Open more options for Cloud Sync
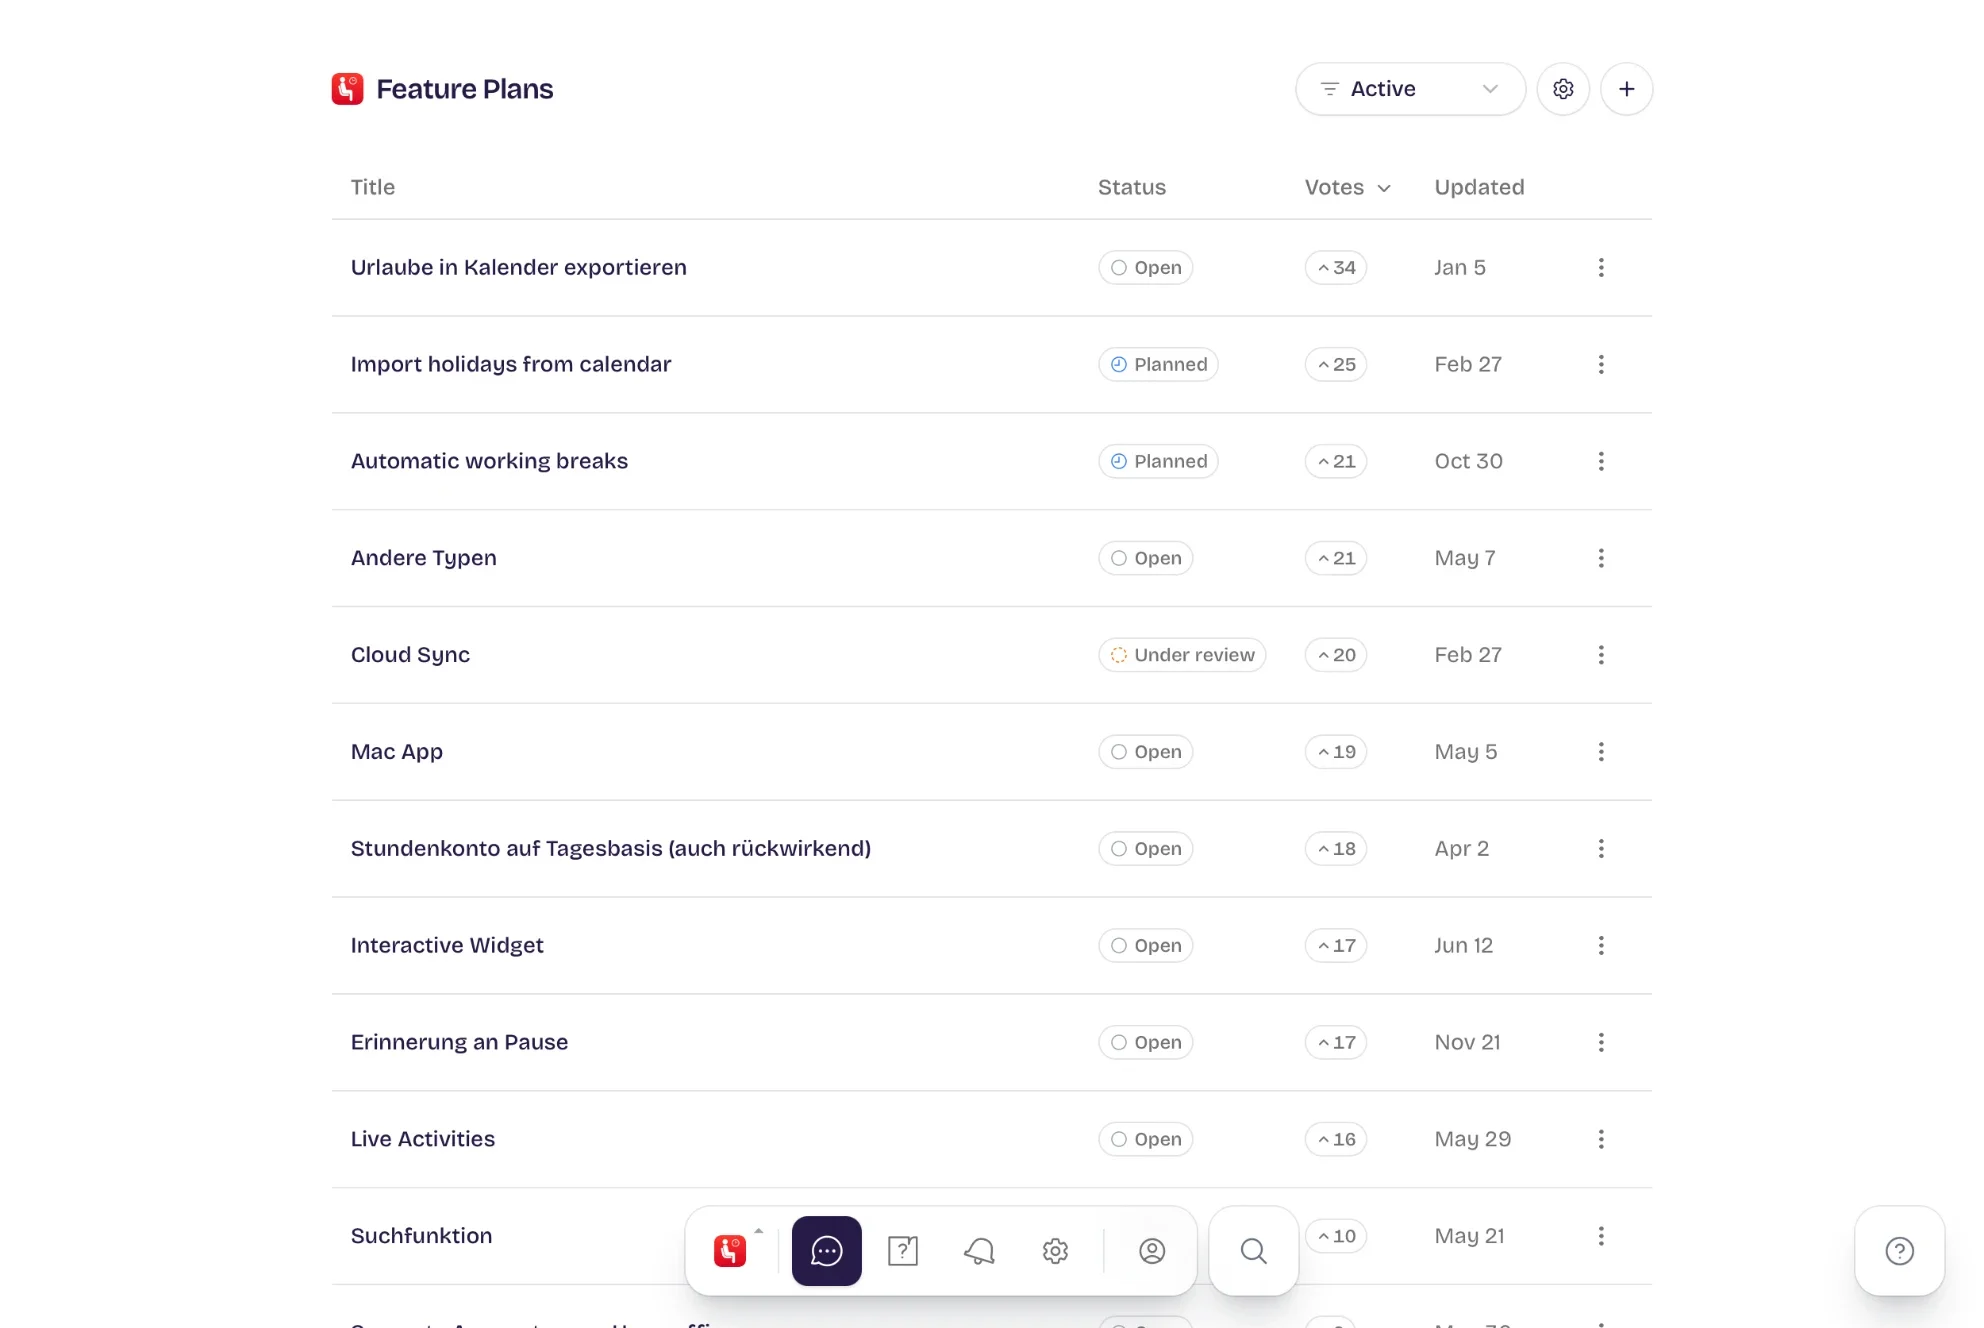 click(1601, 655)
